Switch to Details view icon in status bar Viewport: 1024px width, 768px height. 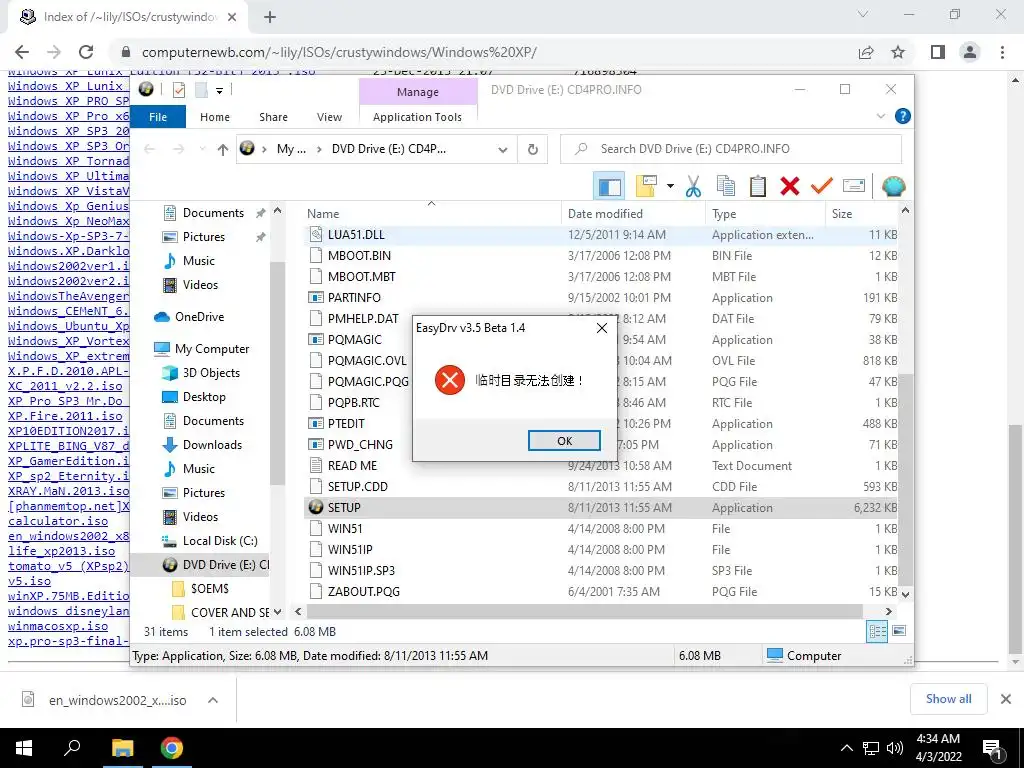pyautogui.click(x=877, y=631)
